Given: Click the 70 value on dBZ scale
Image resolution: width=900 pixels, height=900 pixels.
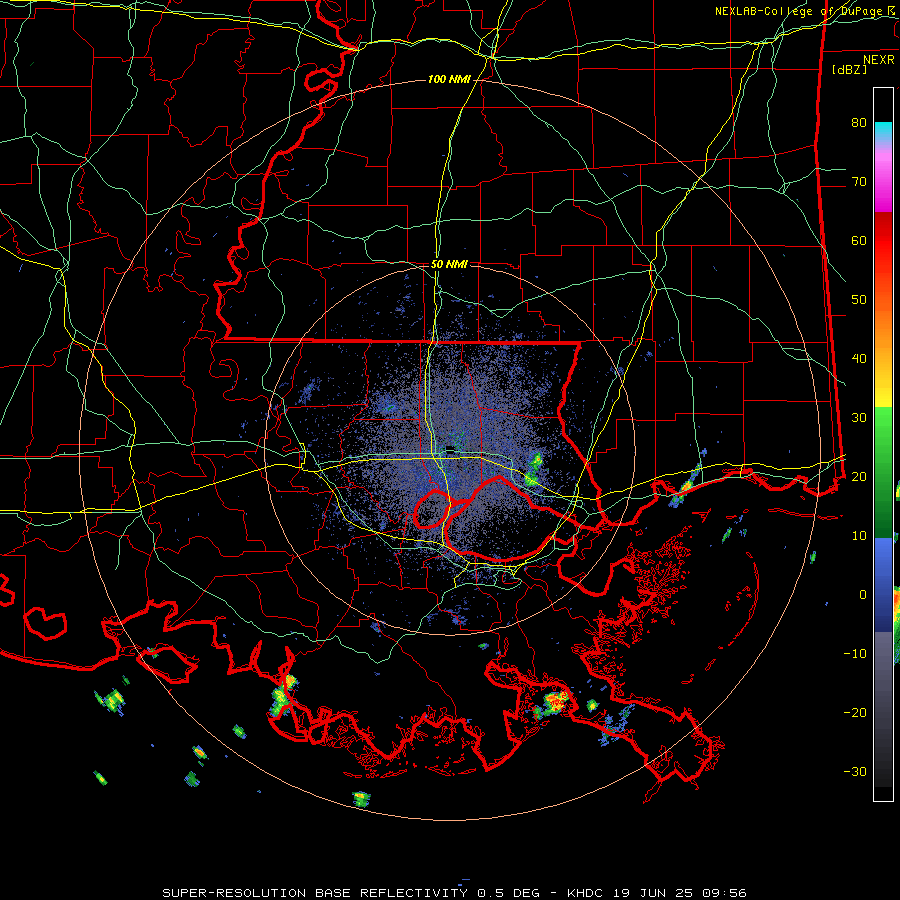Looking at the screenshot, I should 859,182.
